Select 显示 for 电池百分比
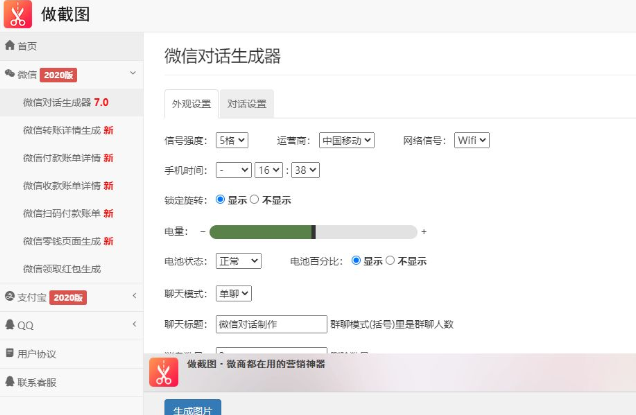The height and width of the screenshot is (415, 636). [x=356, y=261]
